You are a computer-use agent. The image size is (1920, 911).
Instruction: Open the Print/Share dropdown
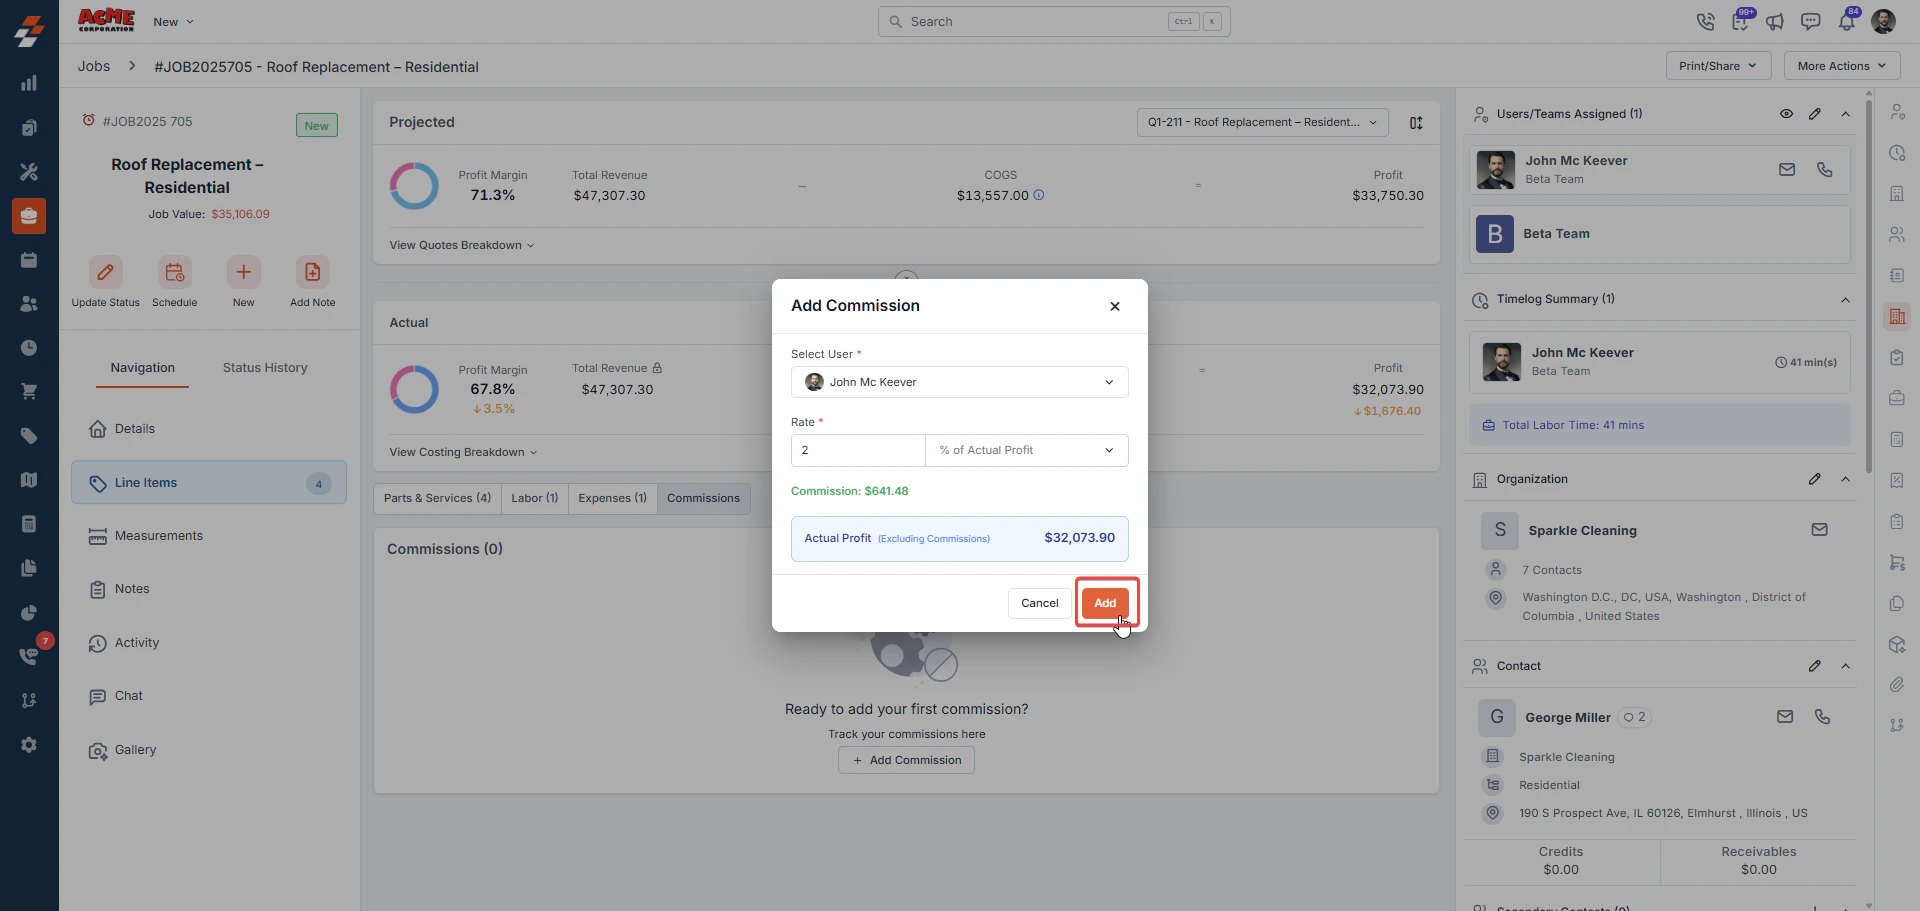pyautogui.click(x=1718, y=66)
